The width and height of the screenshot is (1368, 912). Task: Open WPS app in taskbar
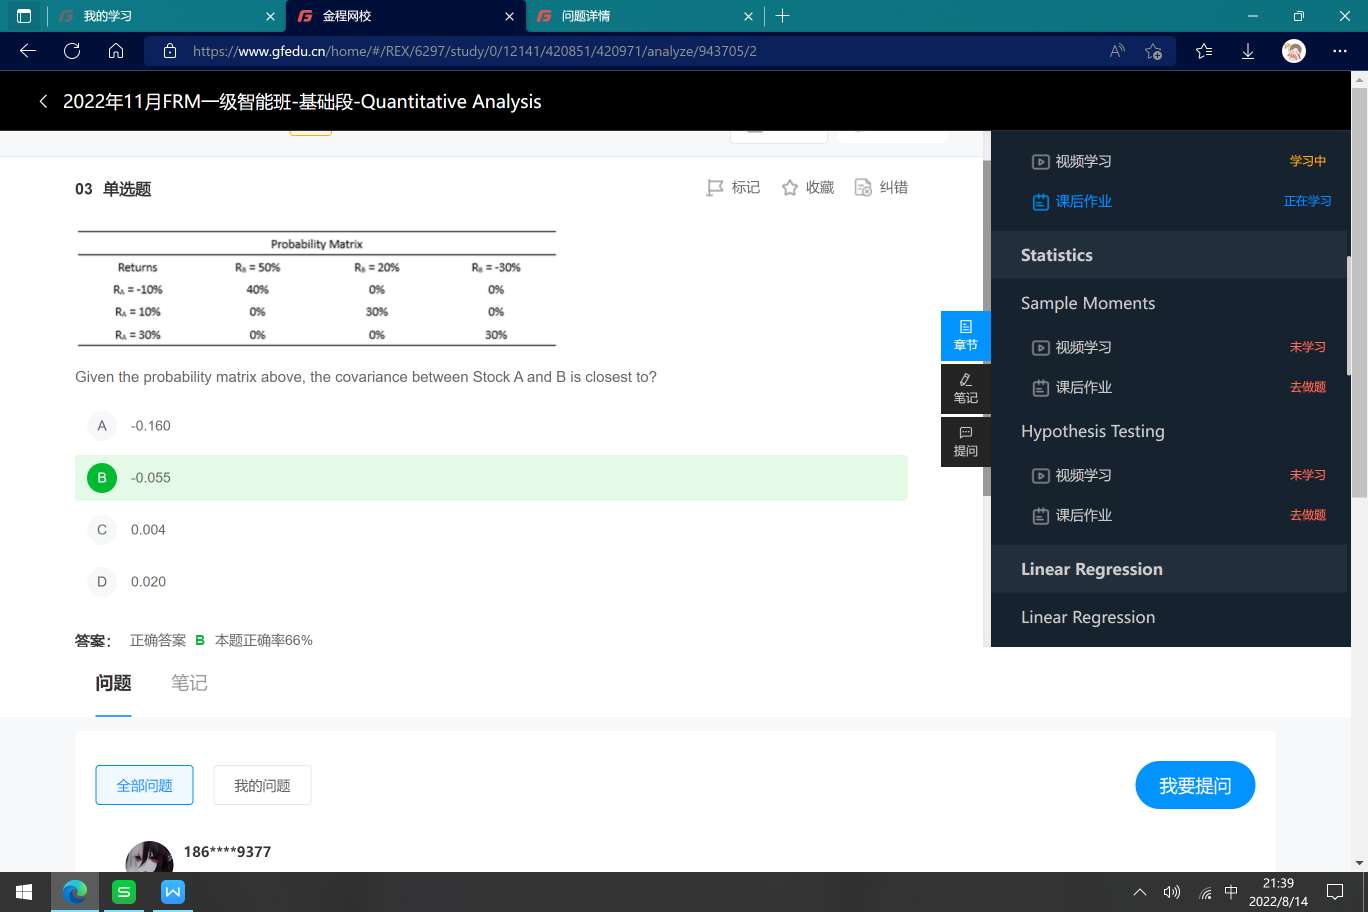173,892
